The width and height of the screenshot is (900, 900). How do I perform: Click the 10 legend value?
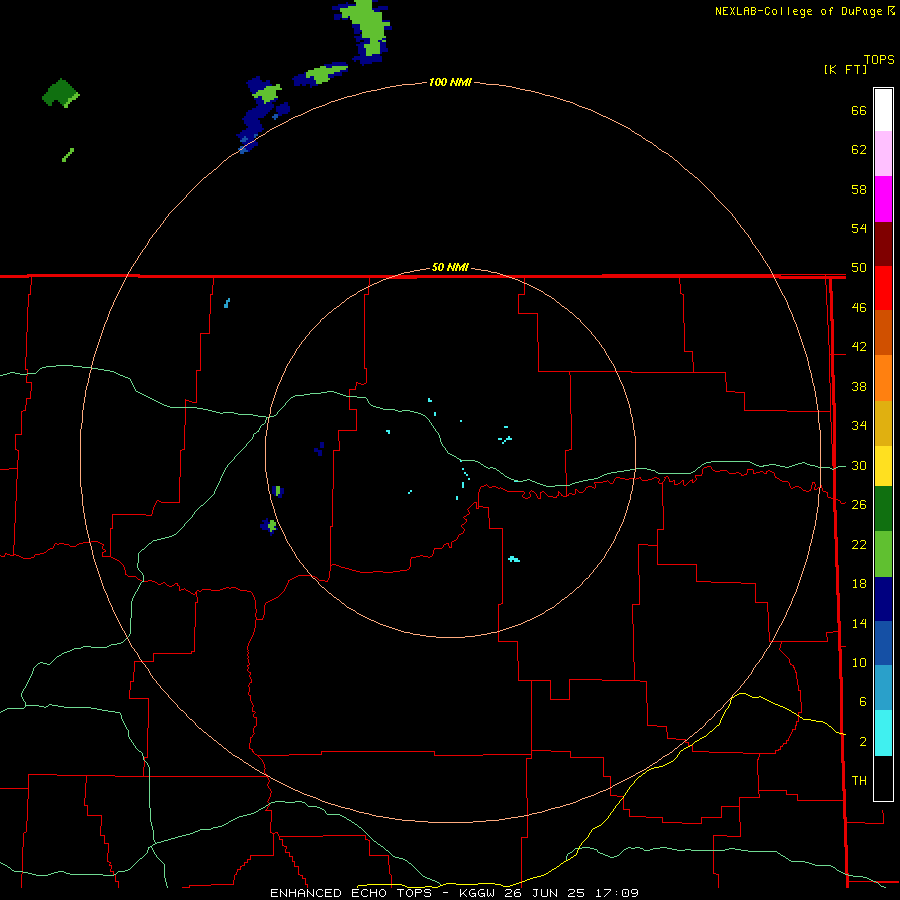point(859,662)
